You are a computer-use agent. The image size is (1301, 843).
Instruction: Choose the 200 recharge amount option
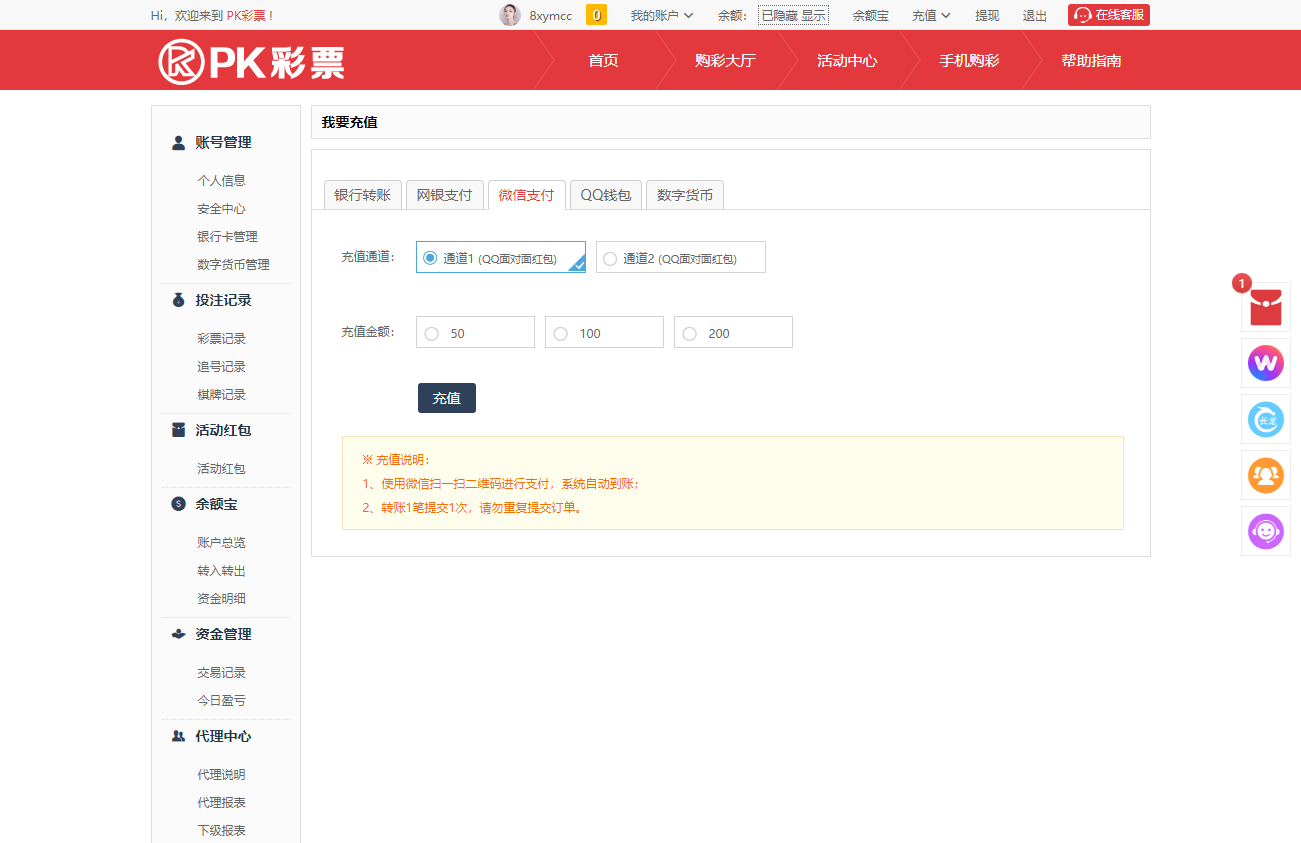[690, 333]
